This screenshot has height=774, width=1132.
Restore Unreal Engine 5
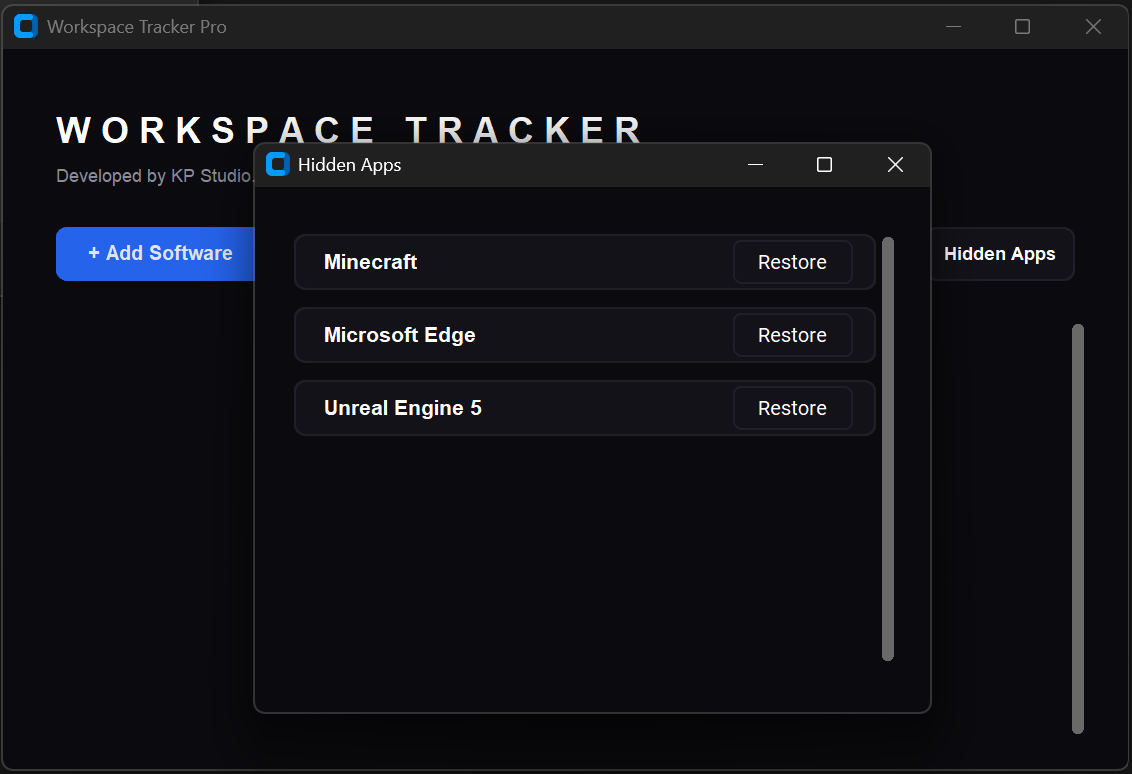(x=792, y=408)
